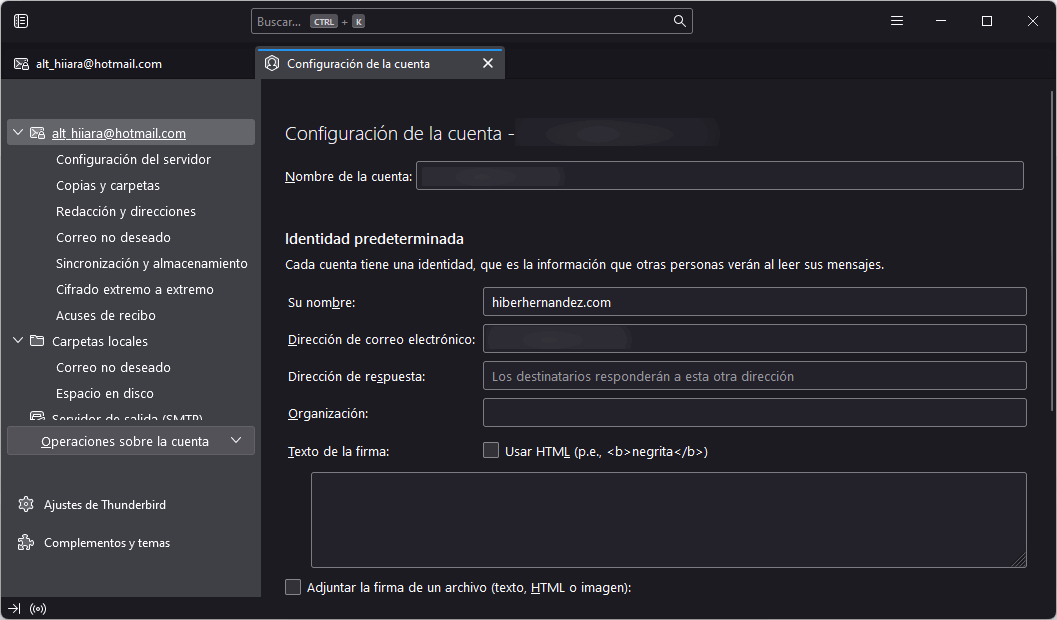Image resolution: width=1057 pixels, height=620 pixels.
Task: Collapse the alt_hiiara@hotmail.com account tree
Action: tap(17, 133)
